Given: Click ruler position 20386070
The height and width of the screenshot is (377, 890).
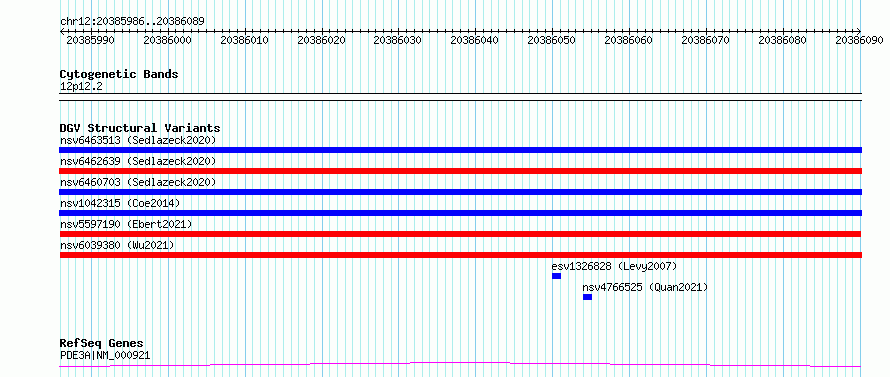Looking at the screenshot, I should (x=705, y=40).
